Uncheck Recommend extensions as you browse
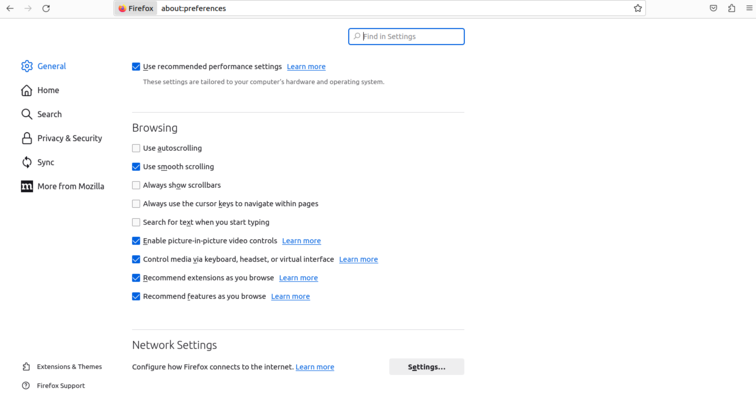The width and height of the screenshot is (756, 413). point(136,278)
